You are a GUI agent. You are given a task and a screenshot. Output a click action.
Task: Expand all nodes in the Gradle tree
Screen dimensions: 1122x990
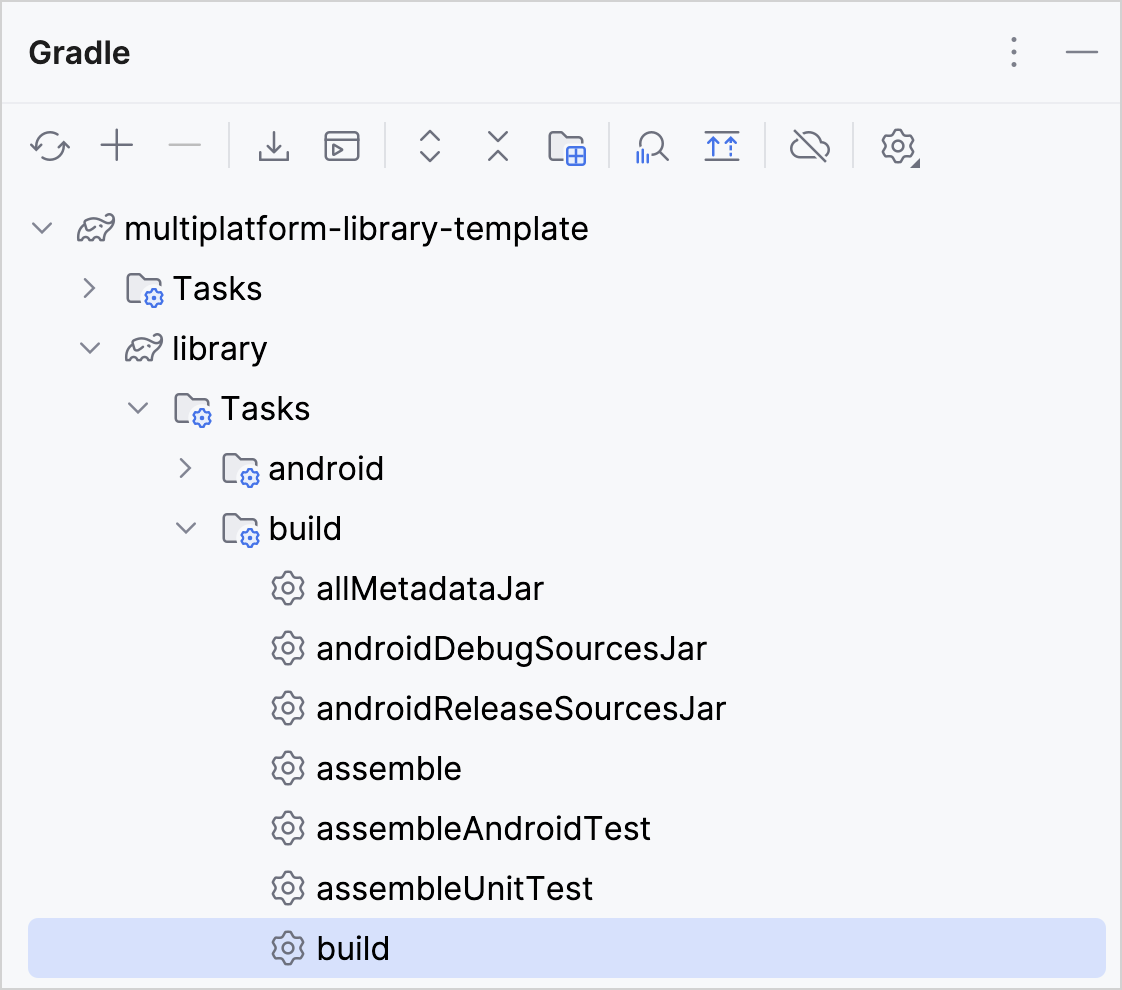click(428, 146)
